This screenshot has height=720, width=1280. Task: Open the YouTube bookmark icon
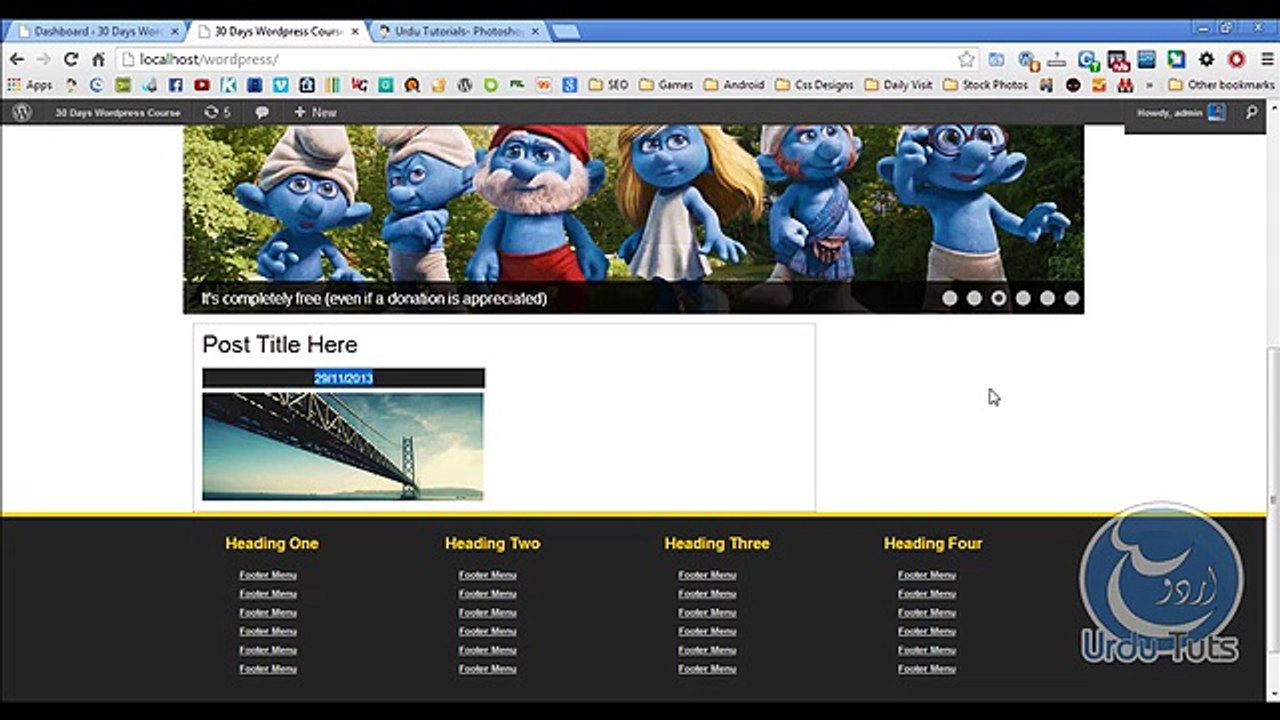coord(202,85)
